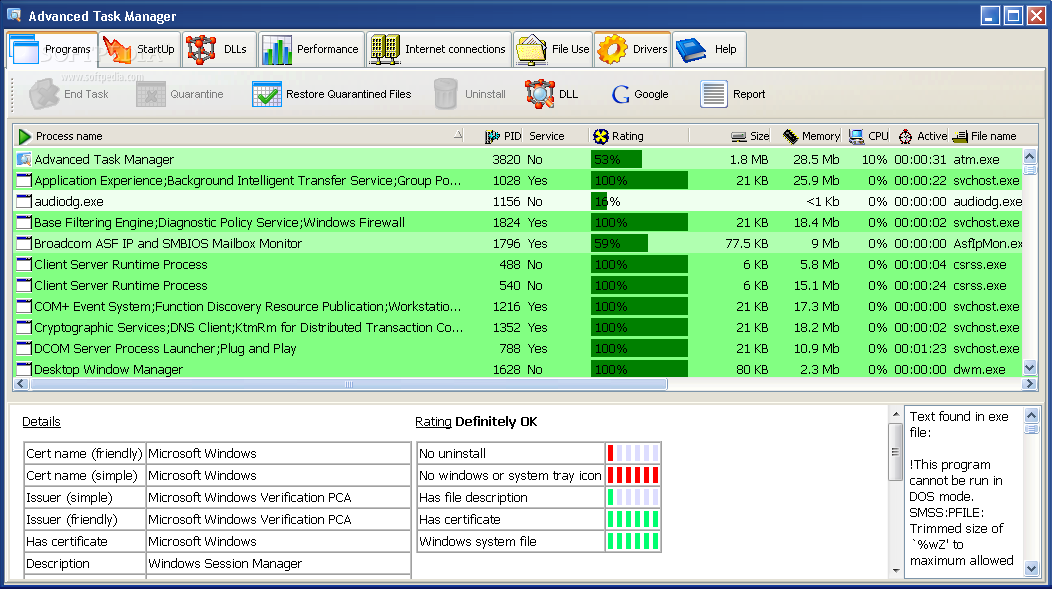Viewport: 1052px width, 589px height.
Task: Select Broadcom ASF IP and SMBIOS Mailbox Monitor
Action: pyautogui.click(x=518, y=244)
